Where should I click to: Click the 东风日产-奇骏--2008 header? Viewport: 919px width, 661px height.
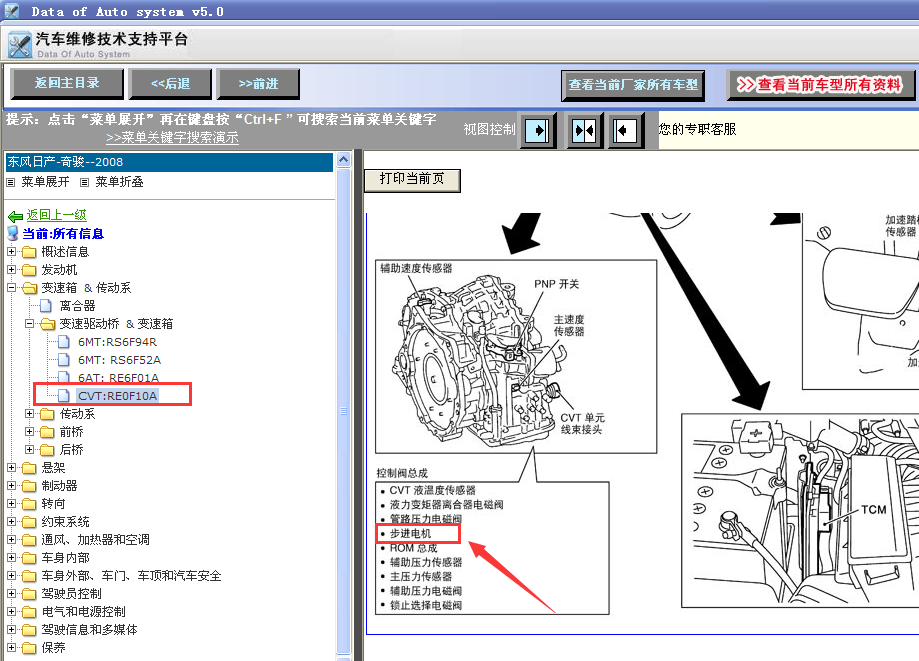(x=169, y=162)
